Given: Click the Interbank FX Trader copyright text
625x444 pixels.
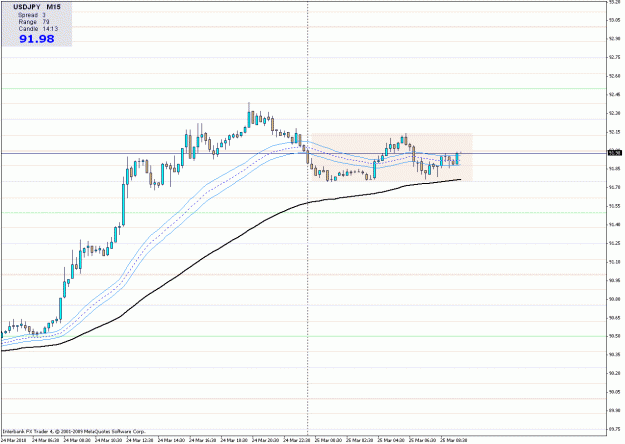Looking at the screenshot, I should (x=74, y=432).
